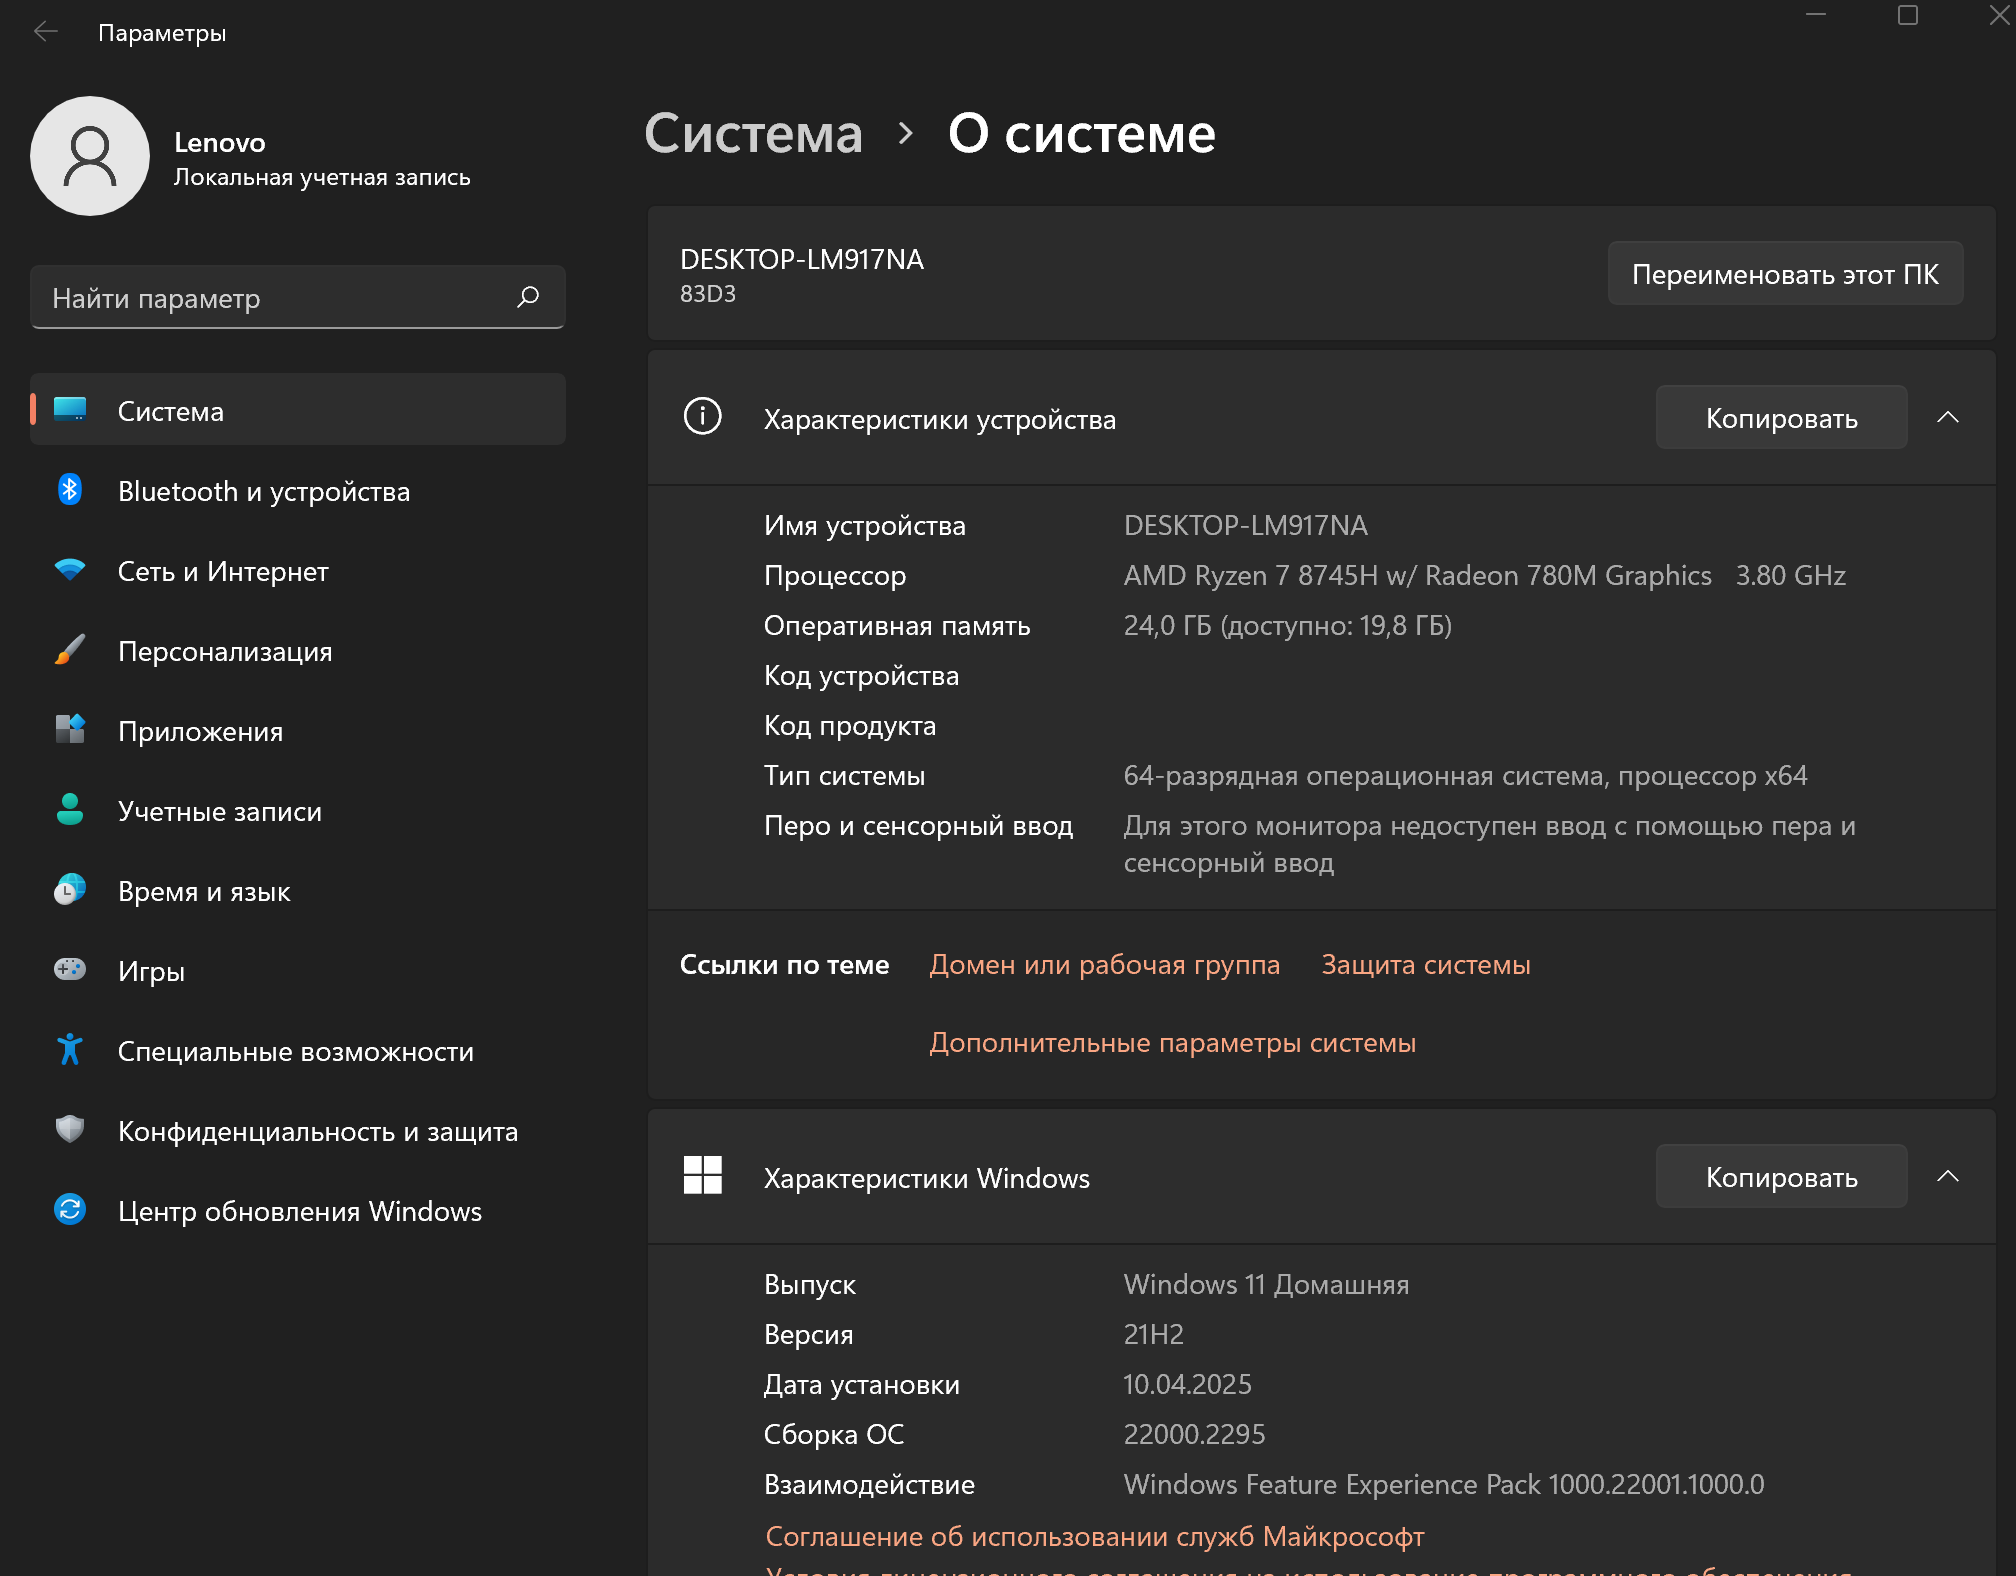Click the Wi-Fi network sidebar icon
This screenshot has height=1576, width=2016.
coord(70,570)
